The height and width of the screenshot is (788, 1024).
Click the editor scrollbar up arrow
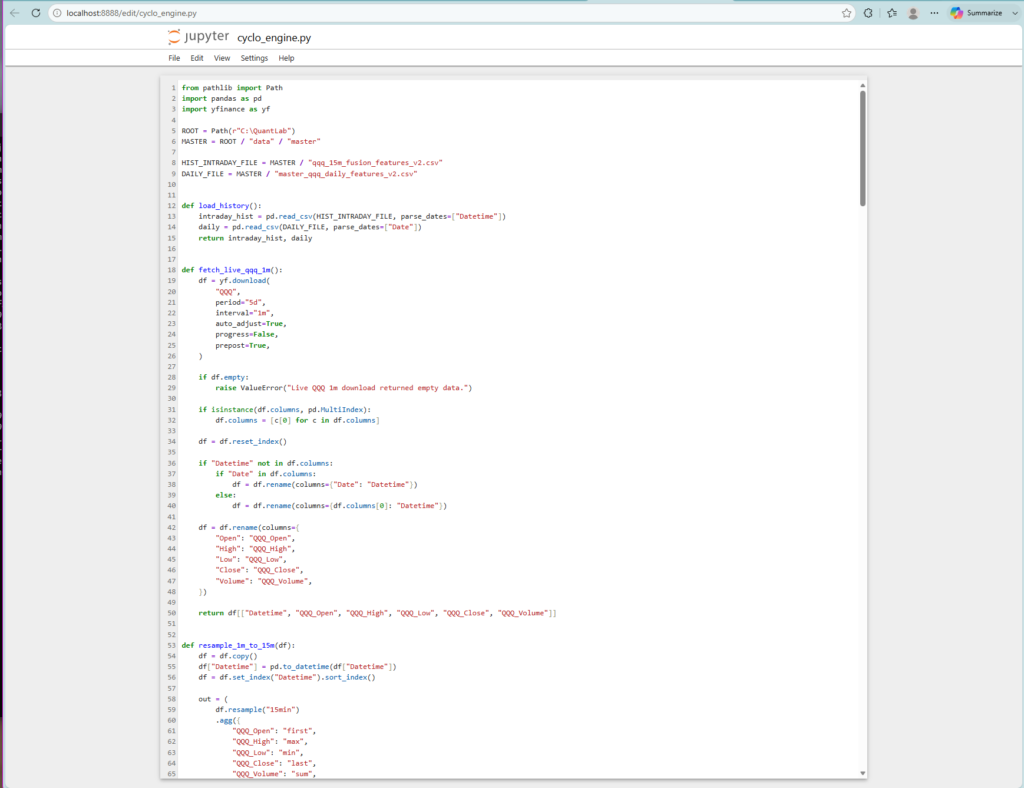pyautogui.click(x=862, y=86)
